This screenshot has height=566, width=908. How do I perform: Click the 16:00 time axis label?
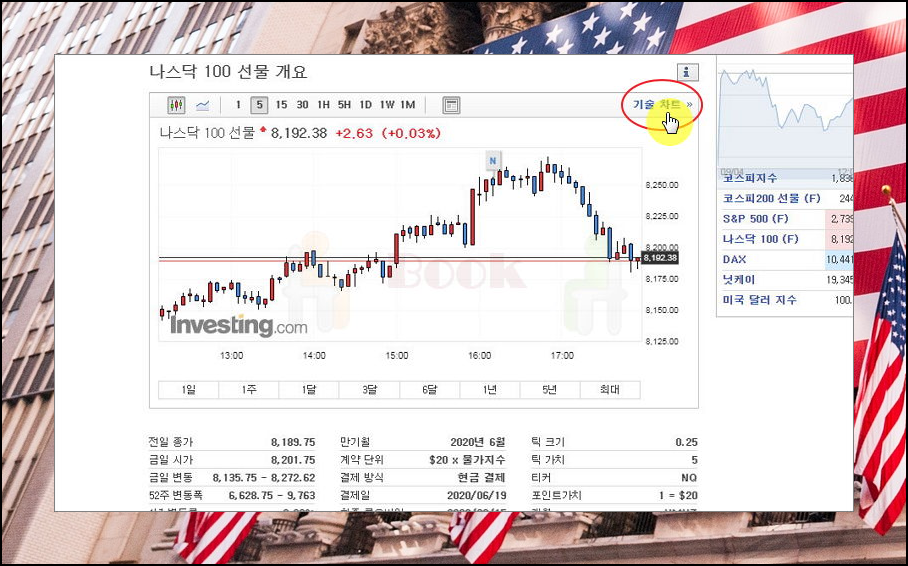coord(479,355)
